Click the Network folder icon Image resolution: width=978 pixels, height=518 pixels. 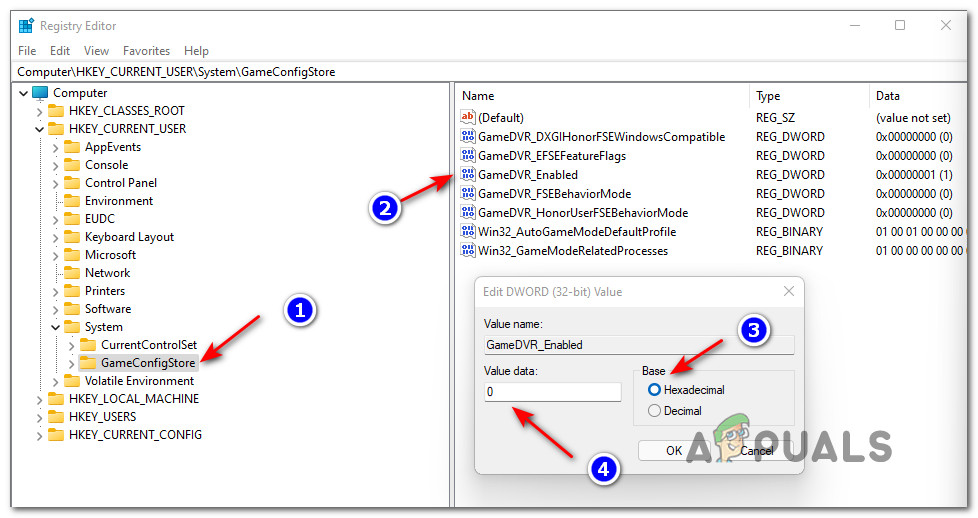tap(72, 273)
